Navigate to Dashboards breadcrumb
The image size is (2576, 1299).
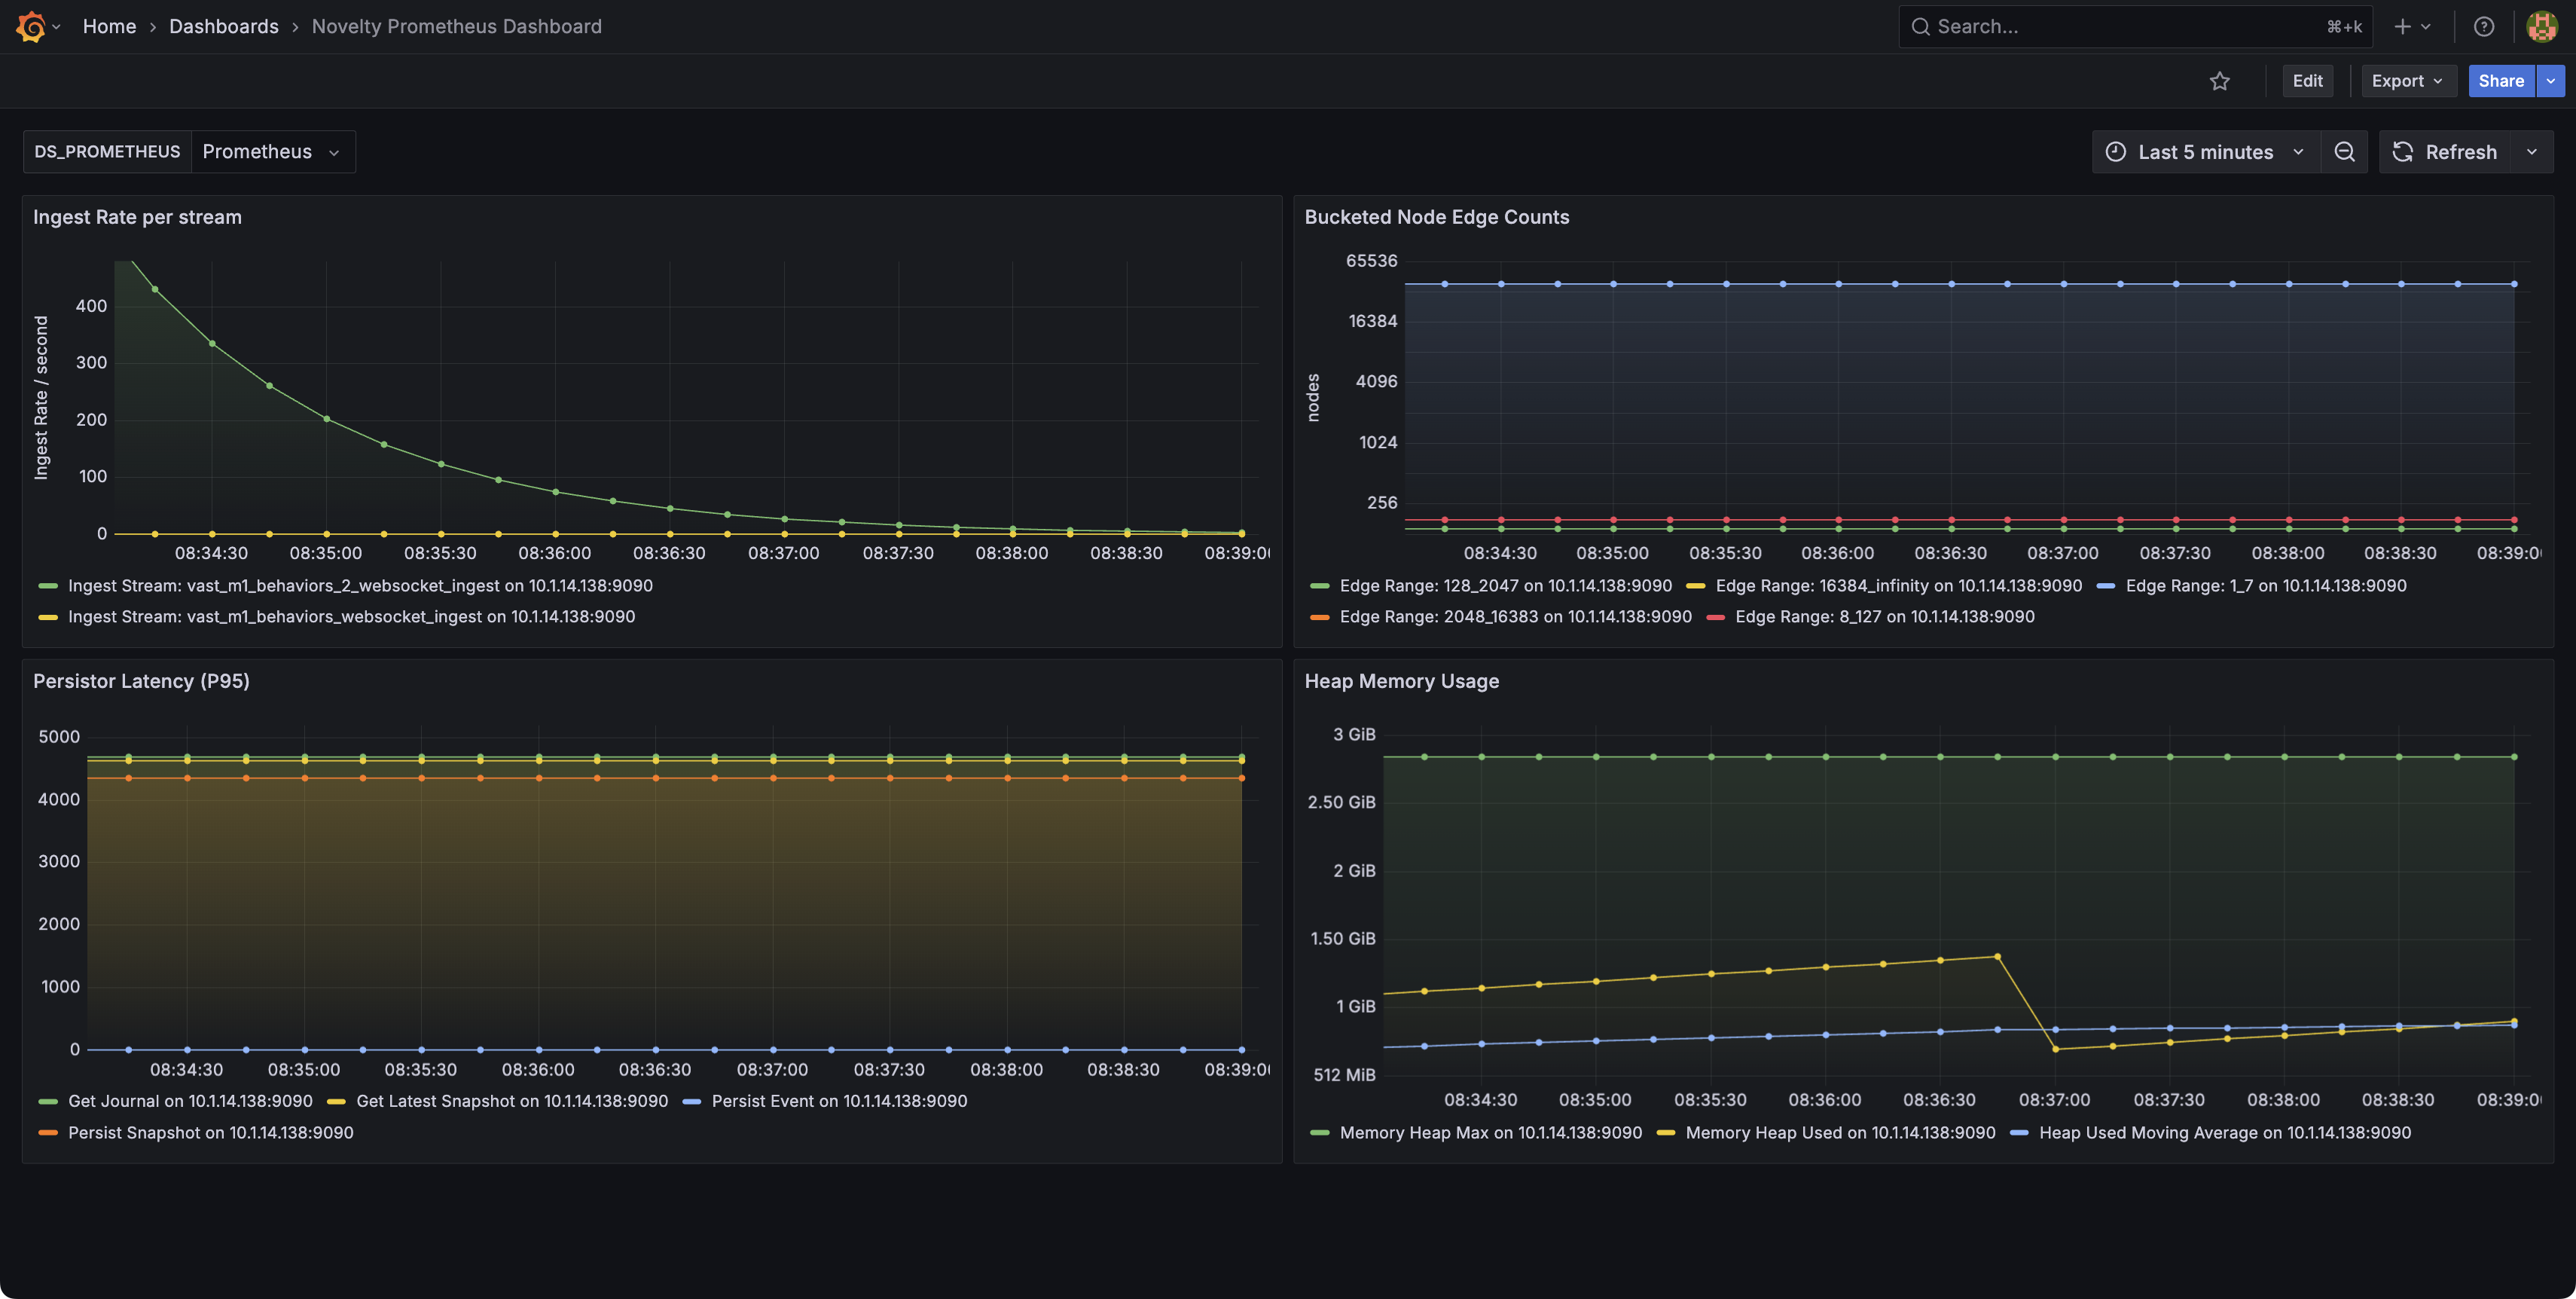point(223,27)
